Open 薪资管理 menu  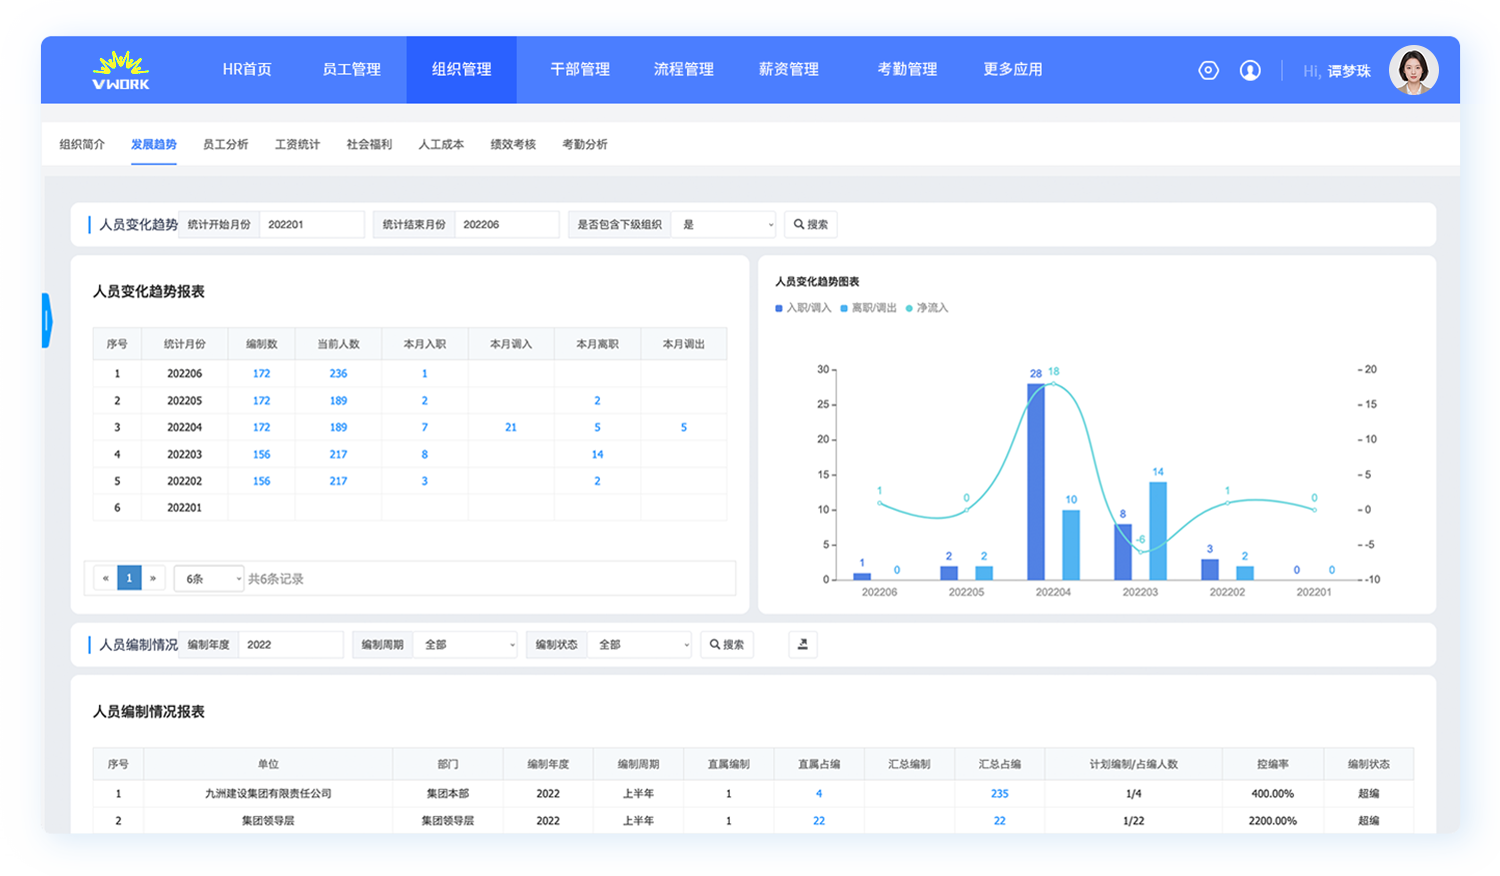(x=788, y=70)
